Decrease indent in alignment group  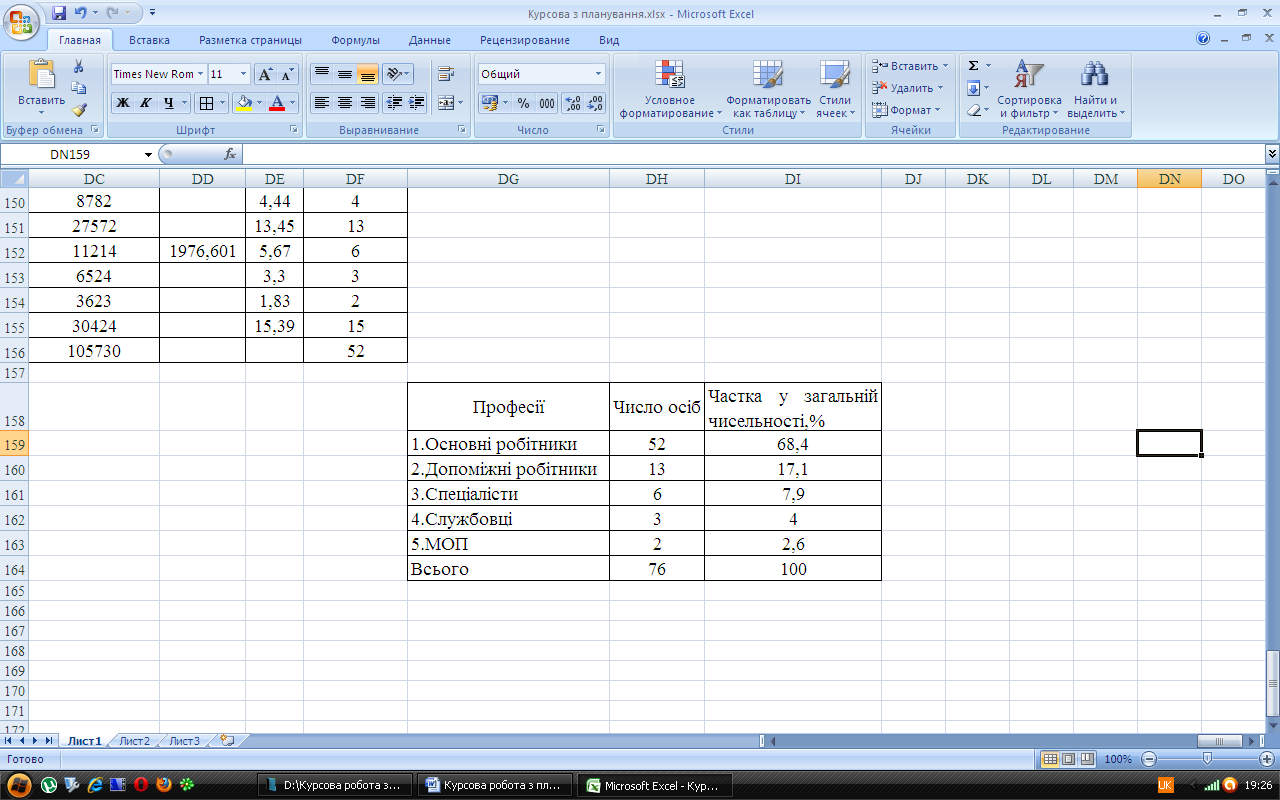click(x=394, y=102)
